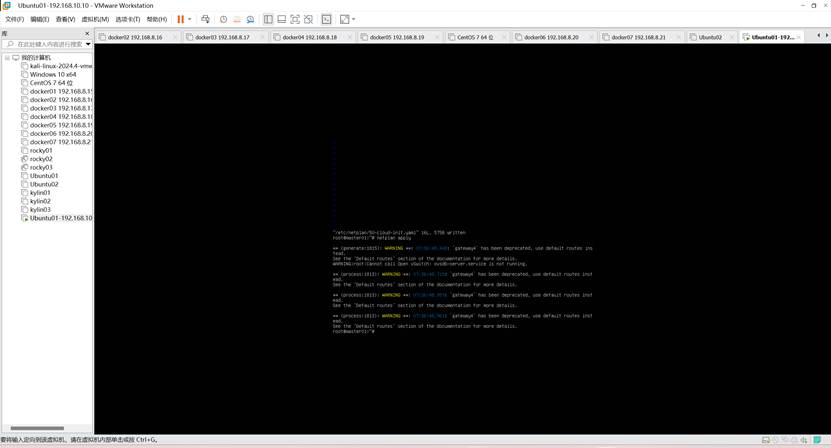Select kylin01 in the library
The image size is (831, 448).
(36, 192)
